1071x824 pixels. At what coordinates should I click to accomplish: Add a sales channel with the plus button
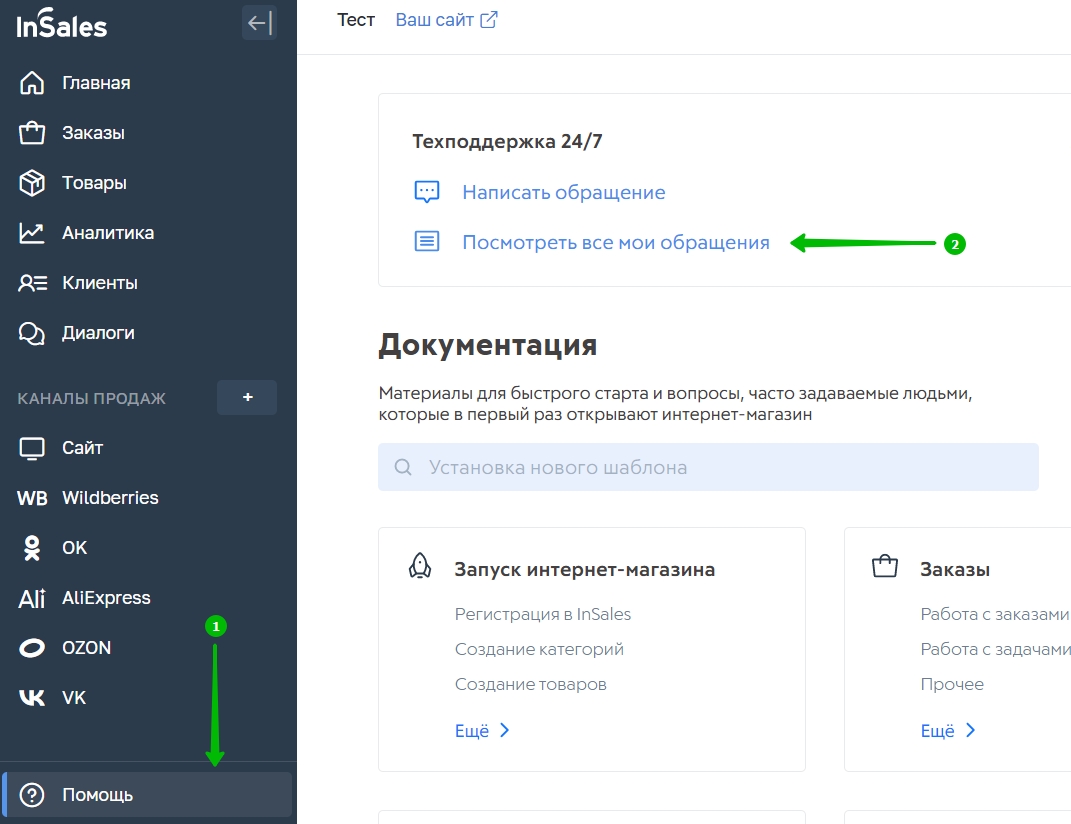point(247,397)
